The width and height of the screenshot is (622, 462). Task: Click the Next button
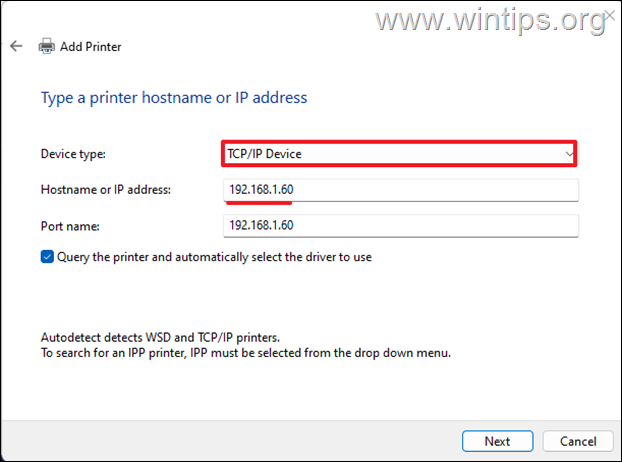497,441
